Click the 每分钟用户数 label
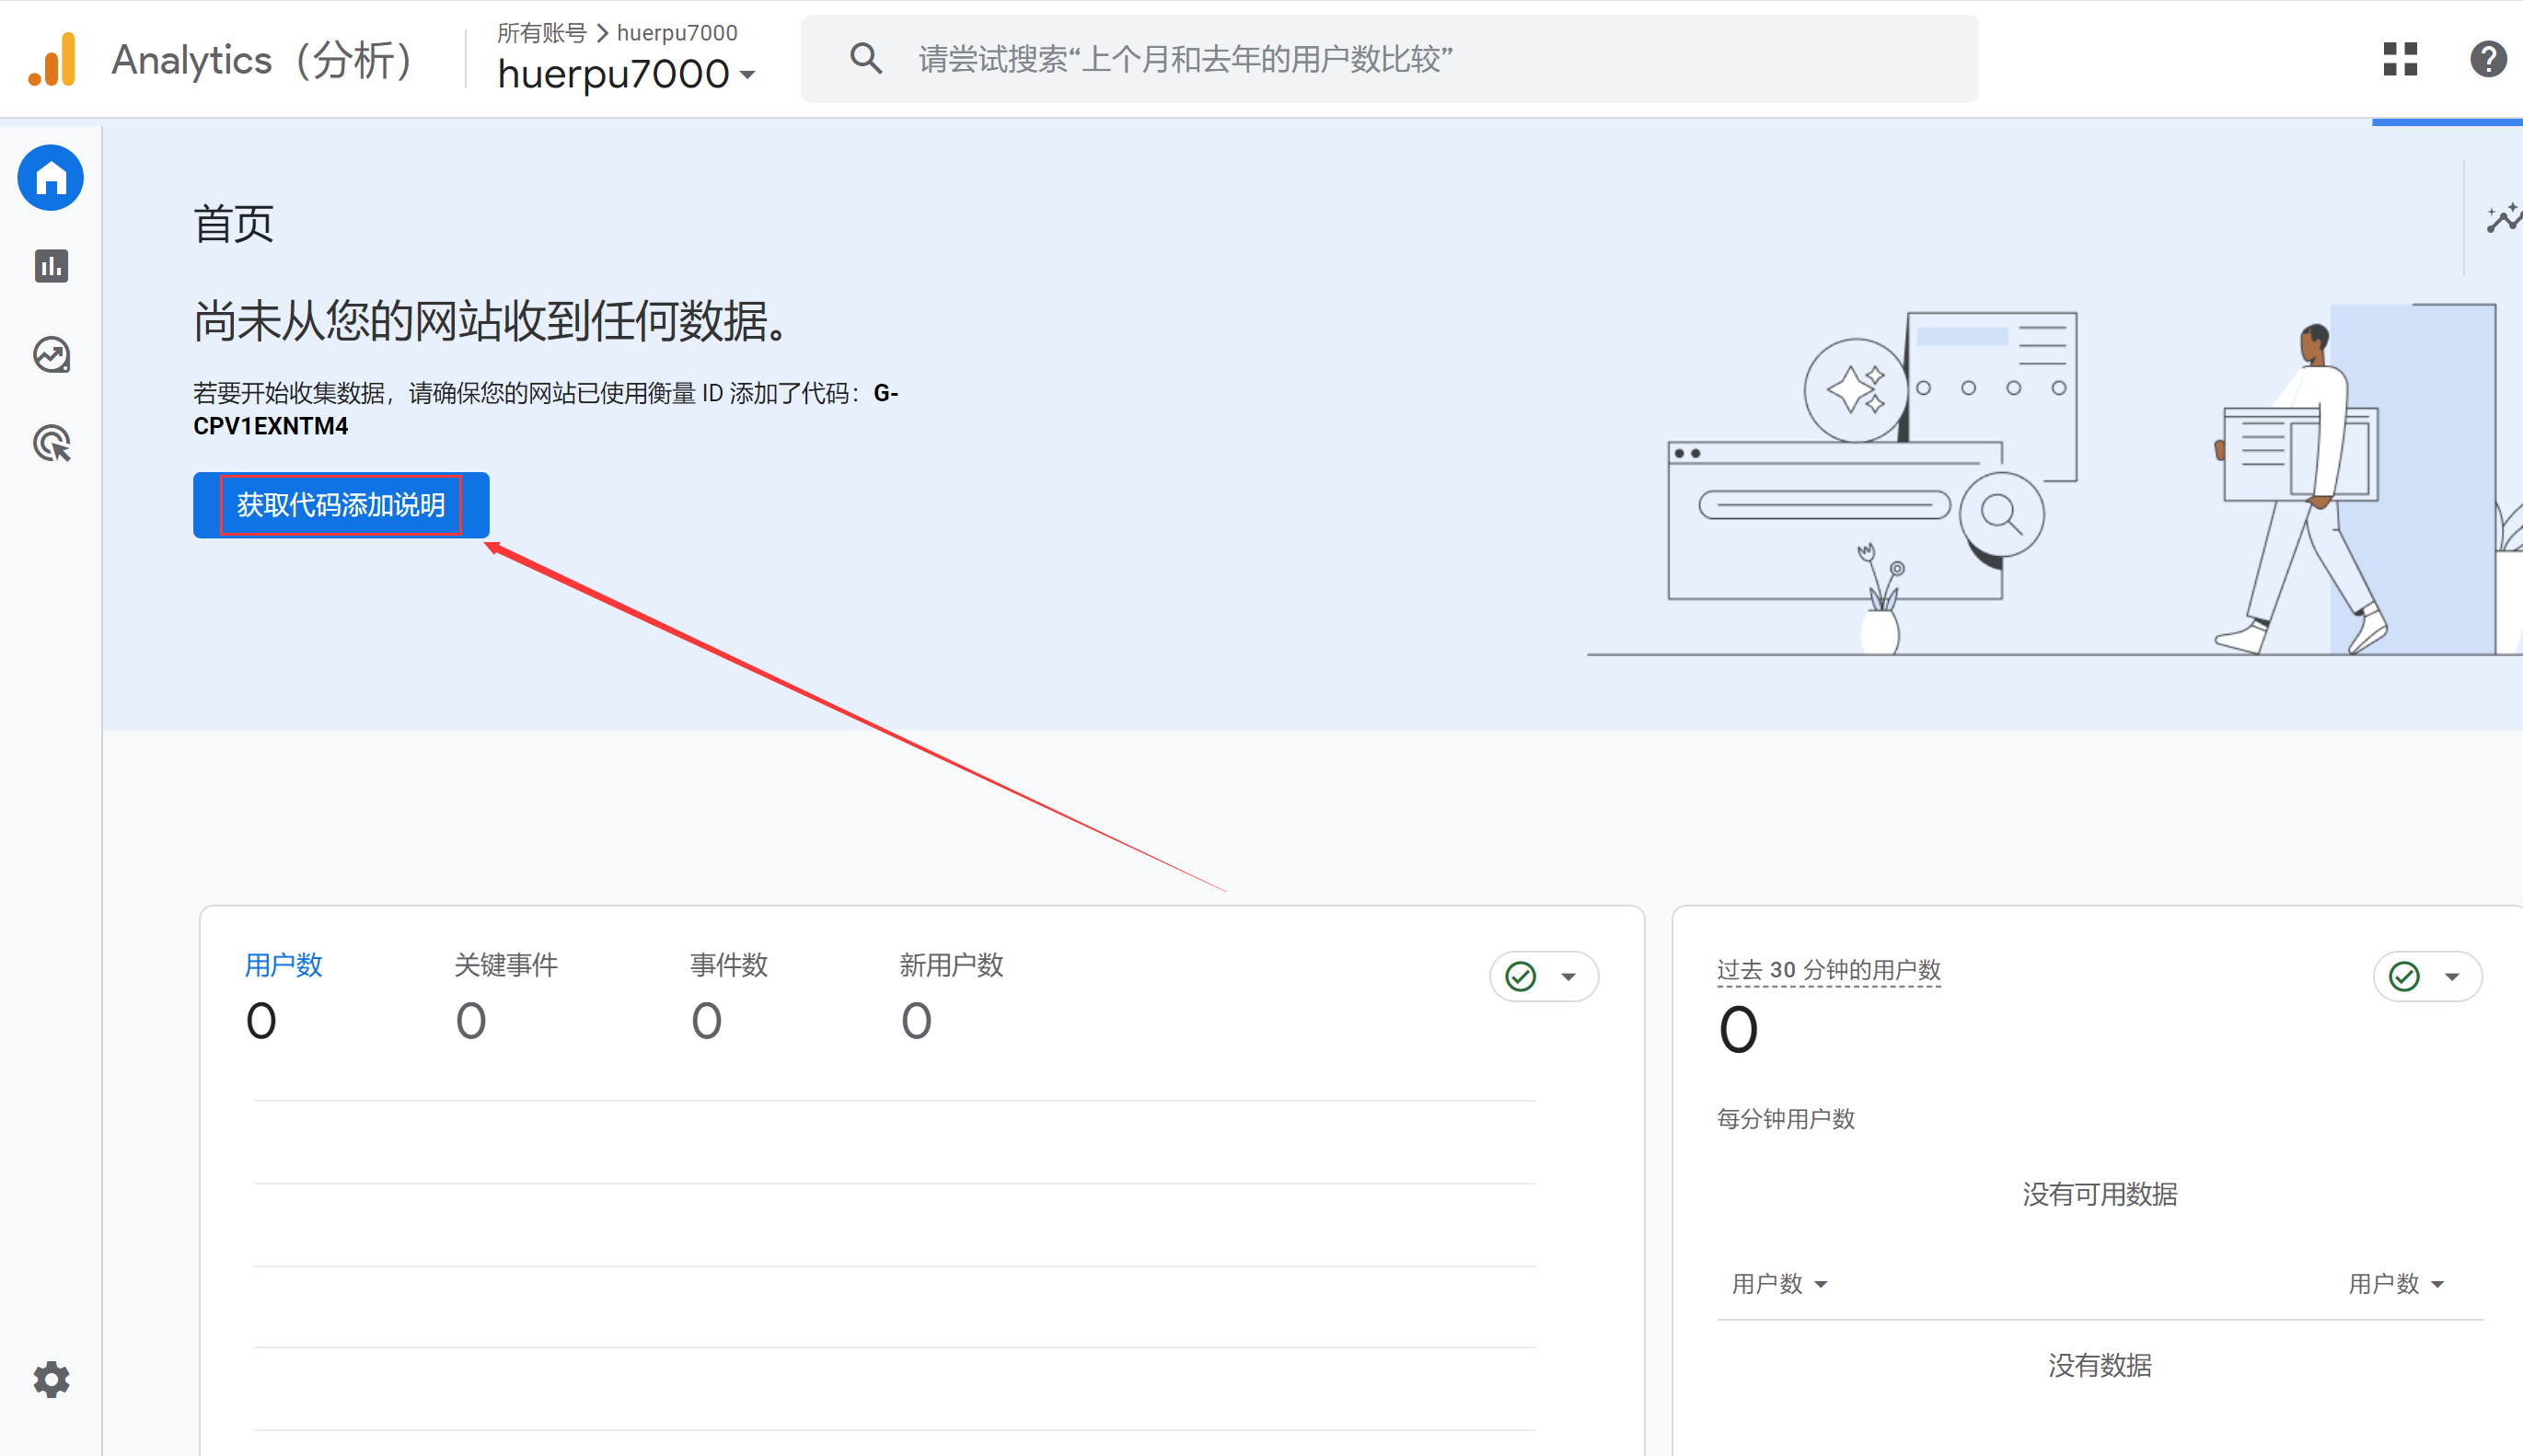 point(1786,1119)
